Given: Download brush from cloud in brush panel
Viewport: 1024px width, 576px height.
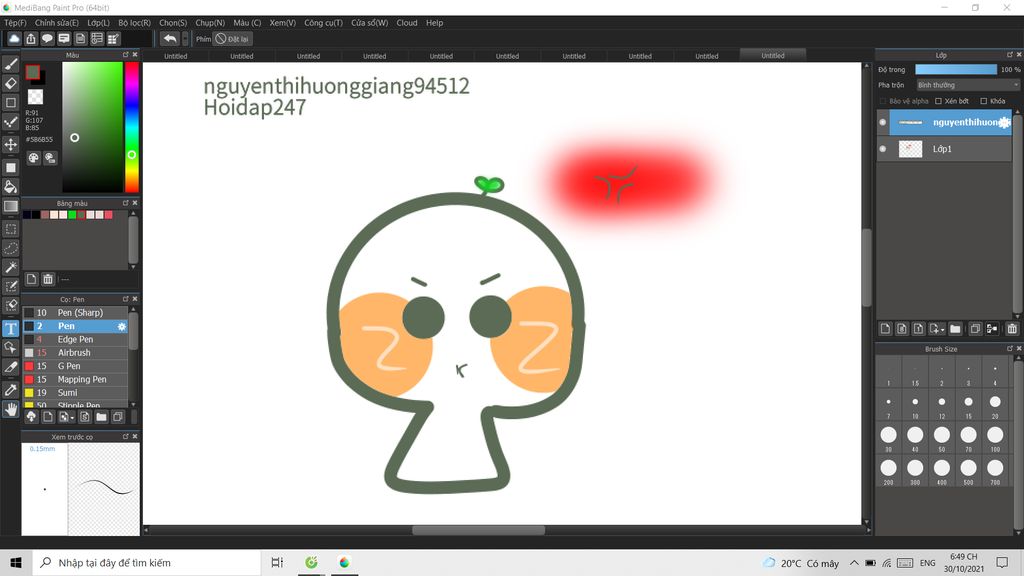Looking at the screenshot, I should point(31,417).
